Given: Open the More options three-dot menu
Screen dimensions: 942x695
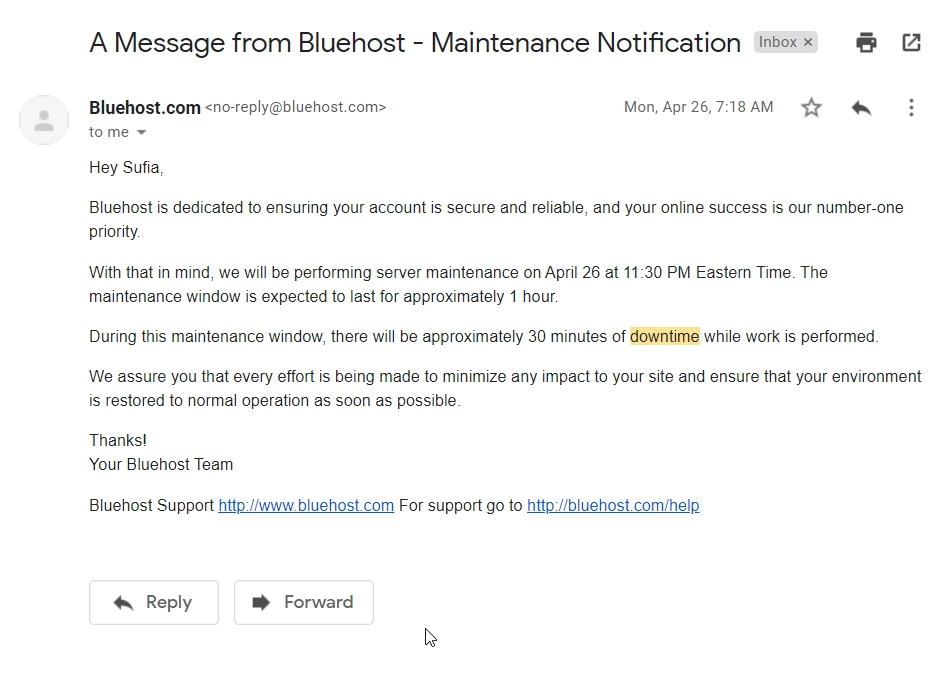Looking at the screenshot, I should click(x=911, y=108).
